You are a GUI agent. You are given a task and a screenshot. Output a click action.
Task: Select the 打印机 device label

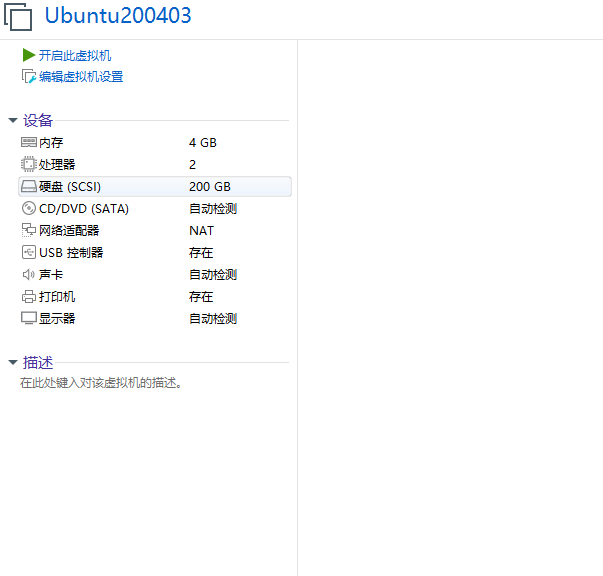click(x=57, y=296)
